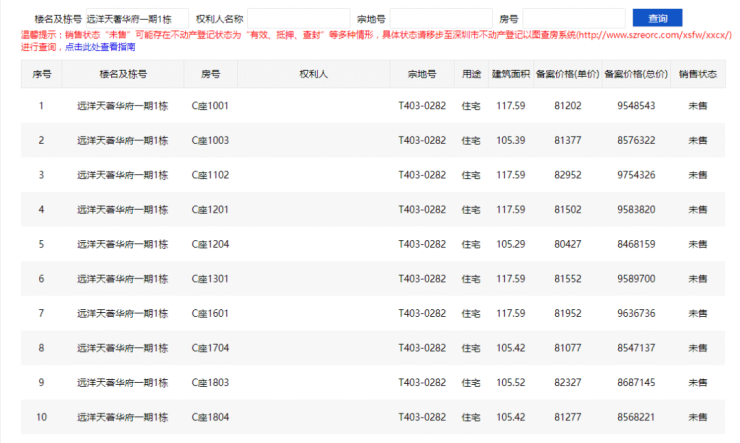The width and height of the screenshot is (740, 443).
Task: Select room cell C座1001
Action: 210,106
